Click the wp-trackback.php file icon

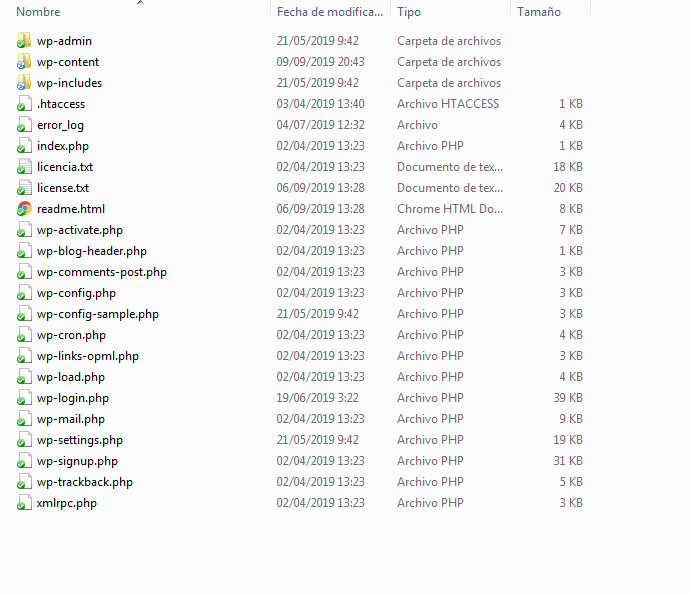click(24, 482)
